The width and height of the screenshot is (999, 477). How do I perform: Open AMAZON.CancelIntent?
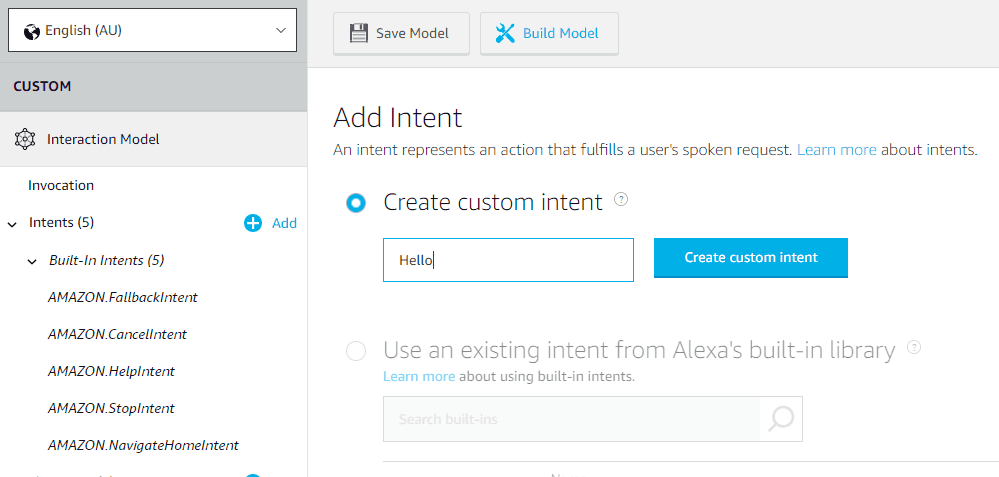pyautogui.click(x=117, y=334)
